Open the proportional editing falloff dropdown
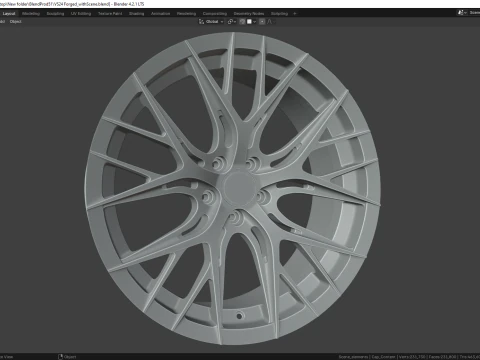Screen dimensions: 480x360 (271, 22)
